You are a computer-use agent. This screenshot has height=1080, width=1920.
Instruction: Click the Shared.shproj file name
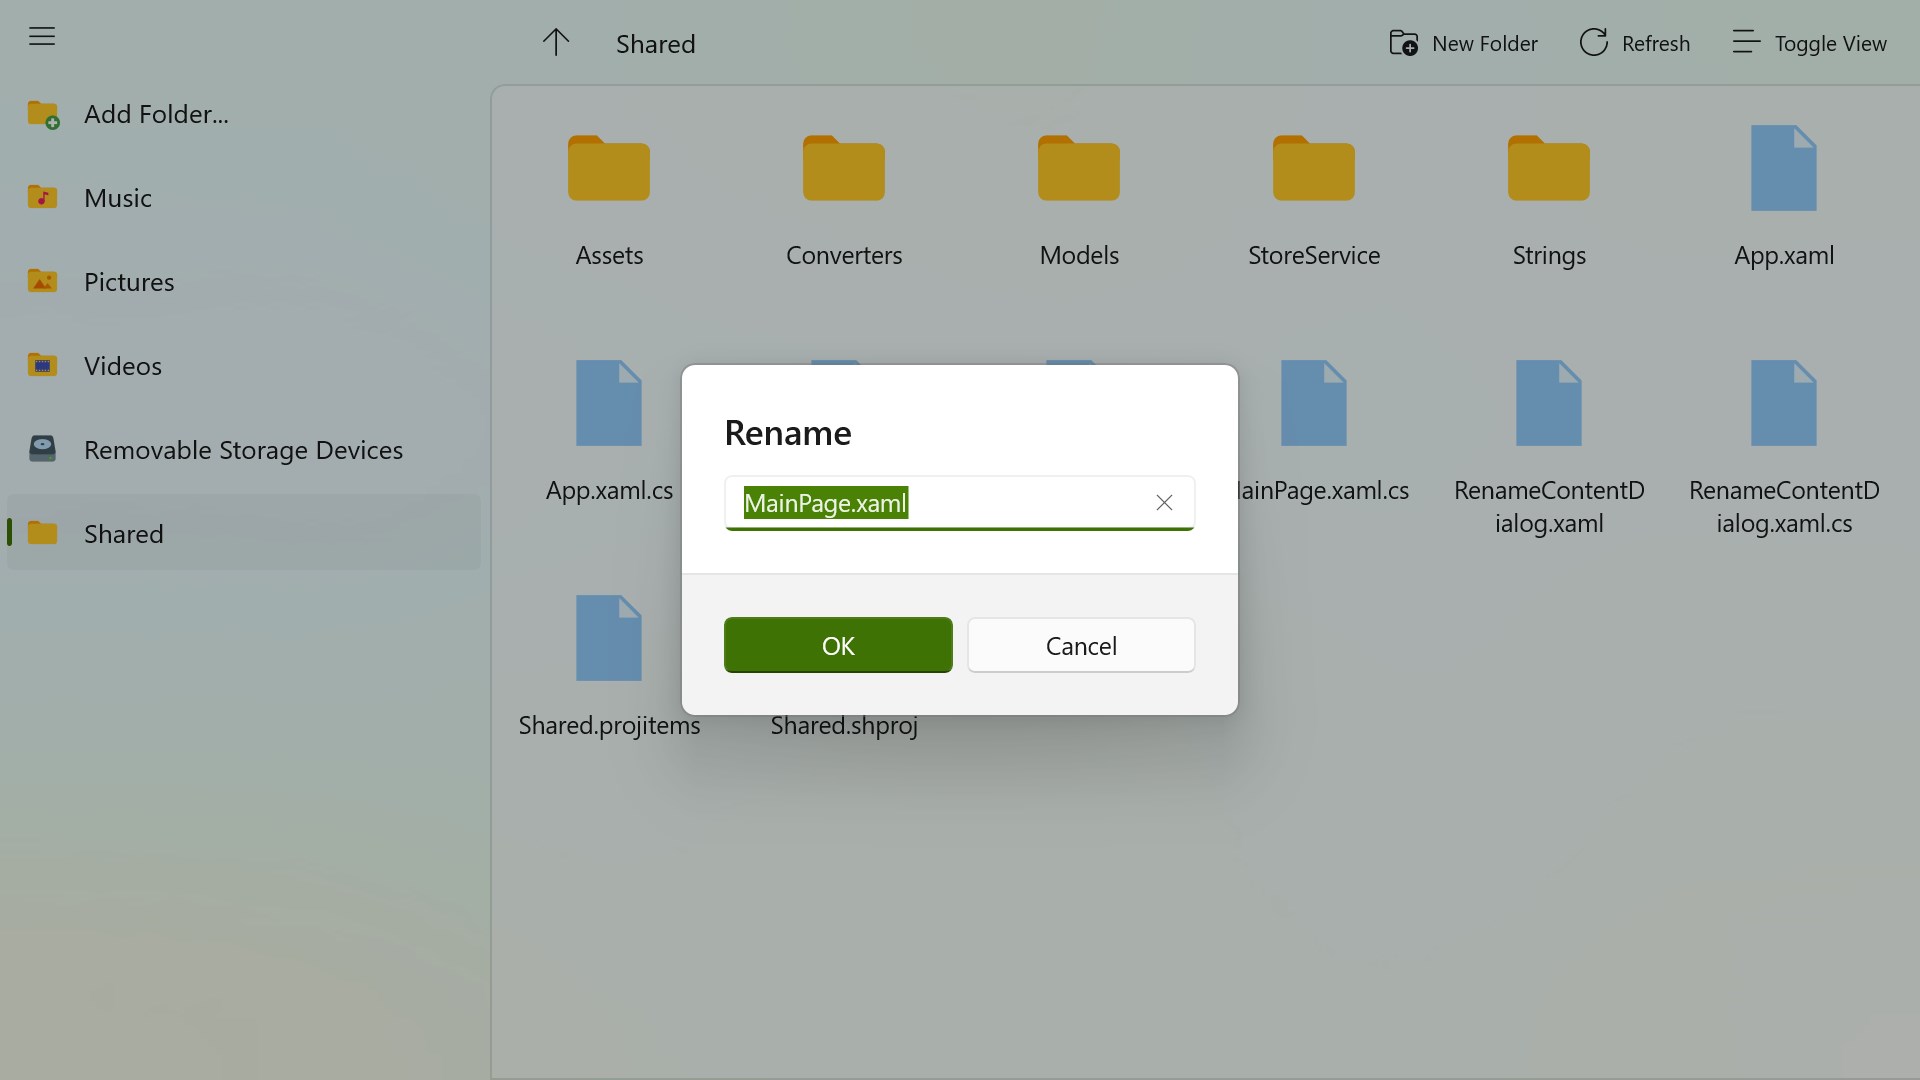coord(844,727)
